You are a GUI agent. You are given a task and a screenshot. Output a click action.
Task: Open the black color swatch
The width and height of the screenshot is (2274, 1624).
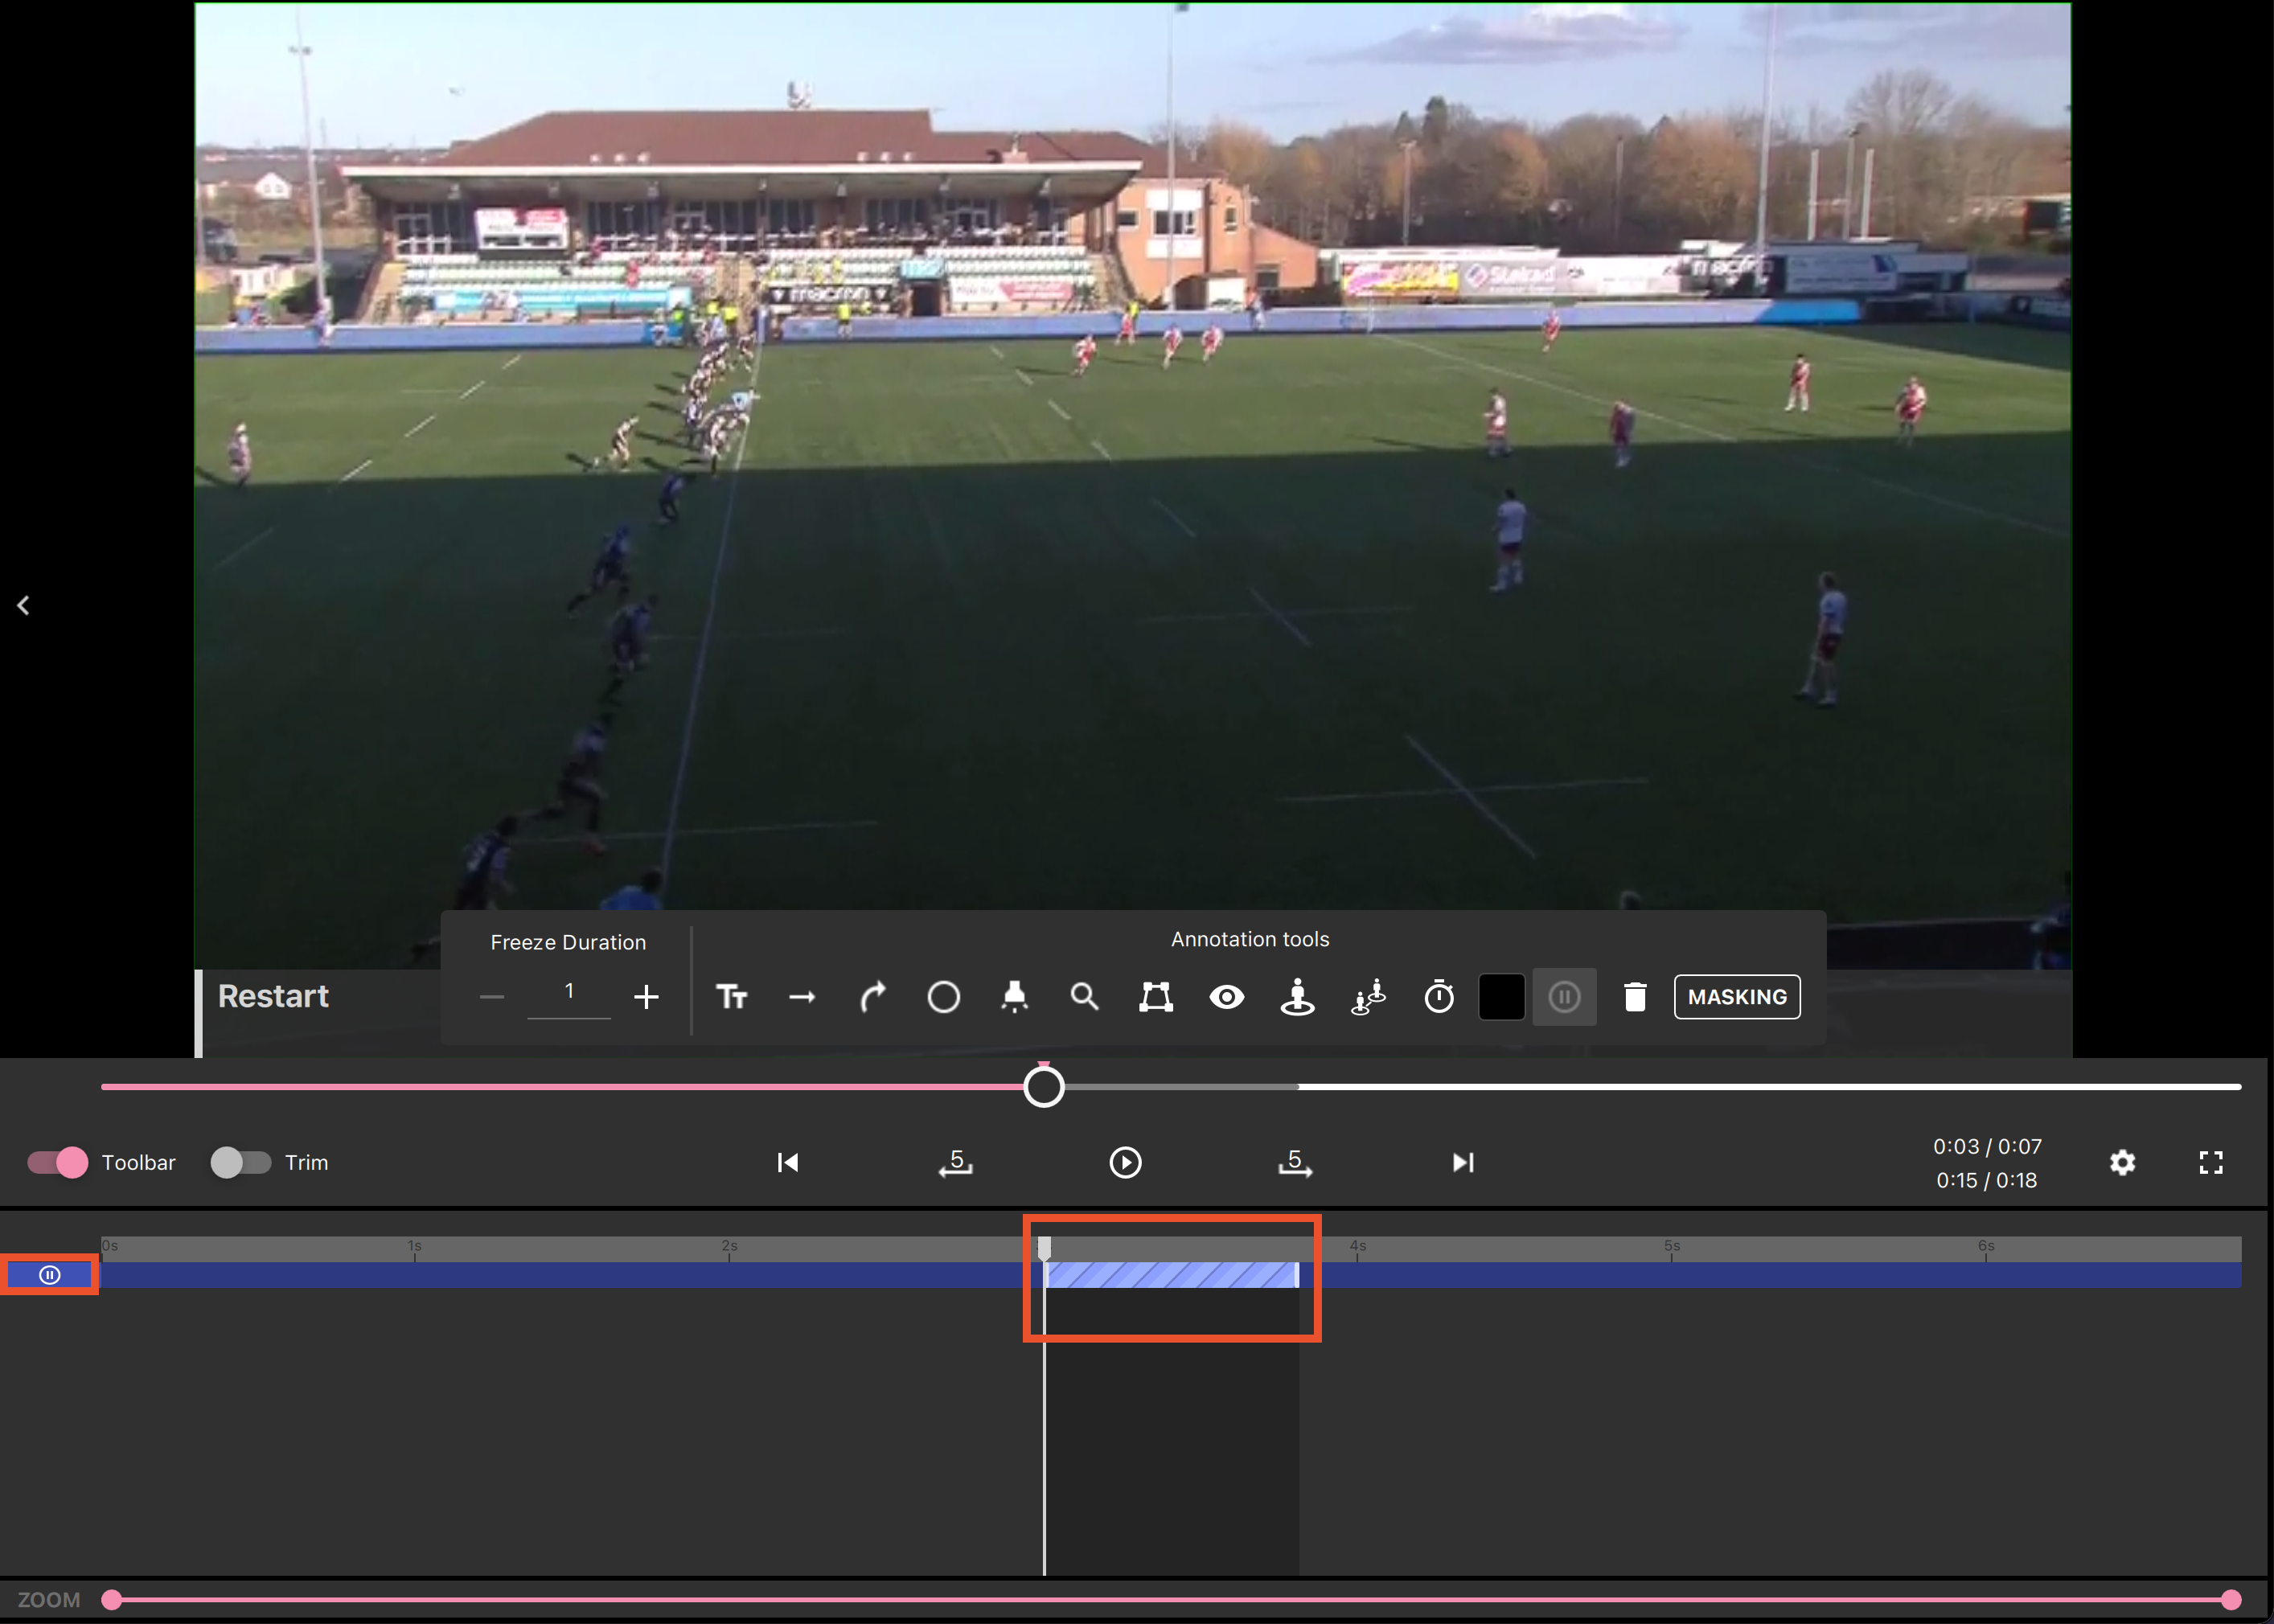[x=1501, y=997]
